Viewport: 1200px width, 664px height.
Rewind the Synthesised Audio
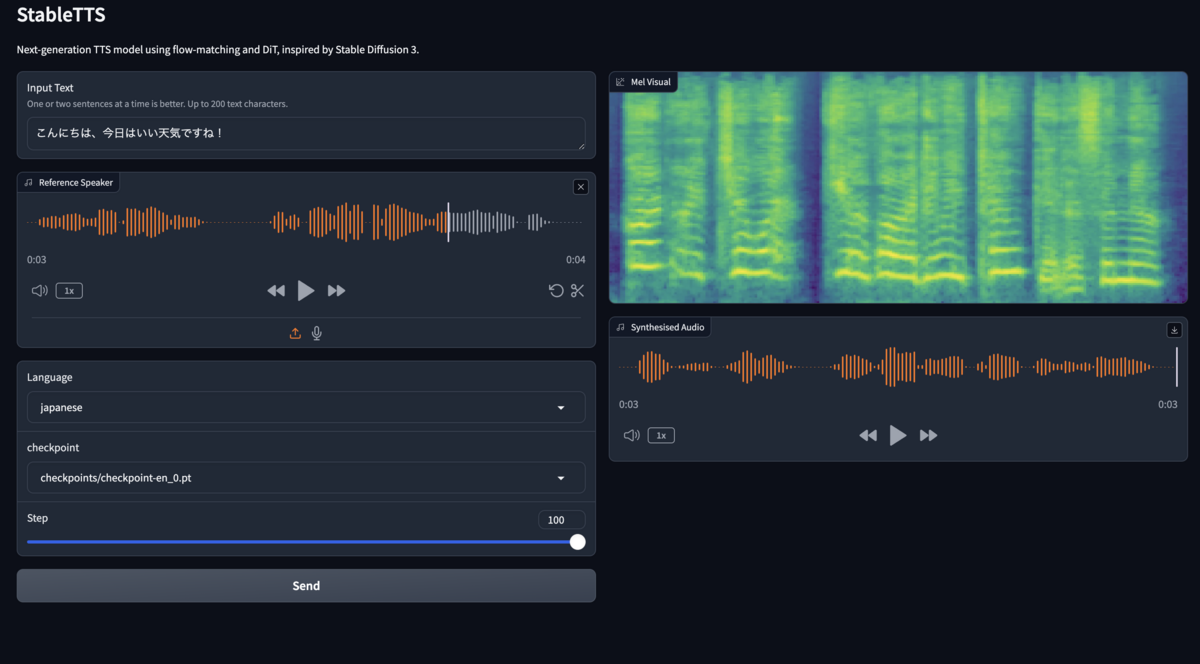coord(868,436)
